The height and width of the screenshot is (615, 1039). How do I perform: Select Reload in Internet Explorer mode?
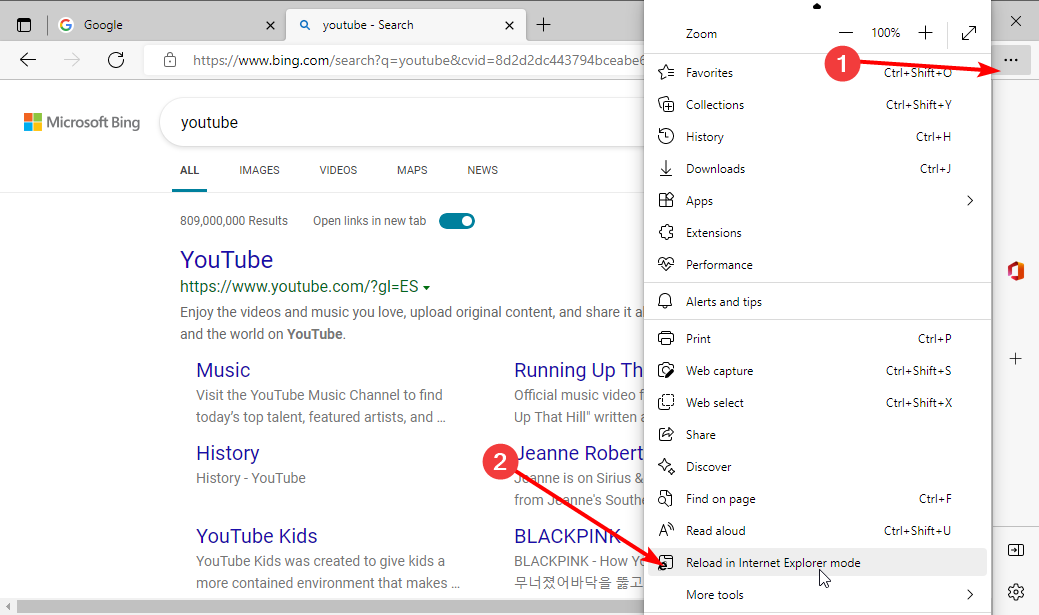818,562
